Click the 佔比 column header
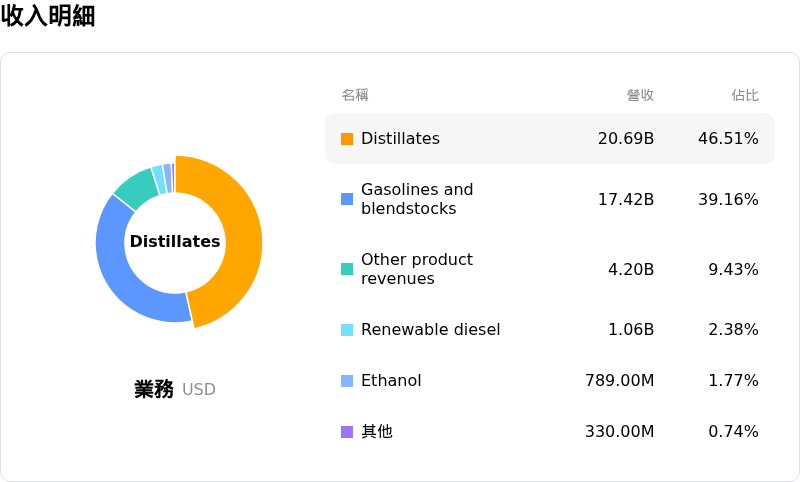Viewport: 800px width, 482px height. click(745, 95)
